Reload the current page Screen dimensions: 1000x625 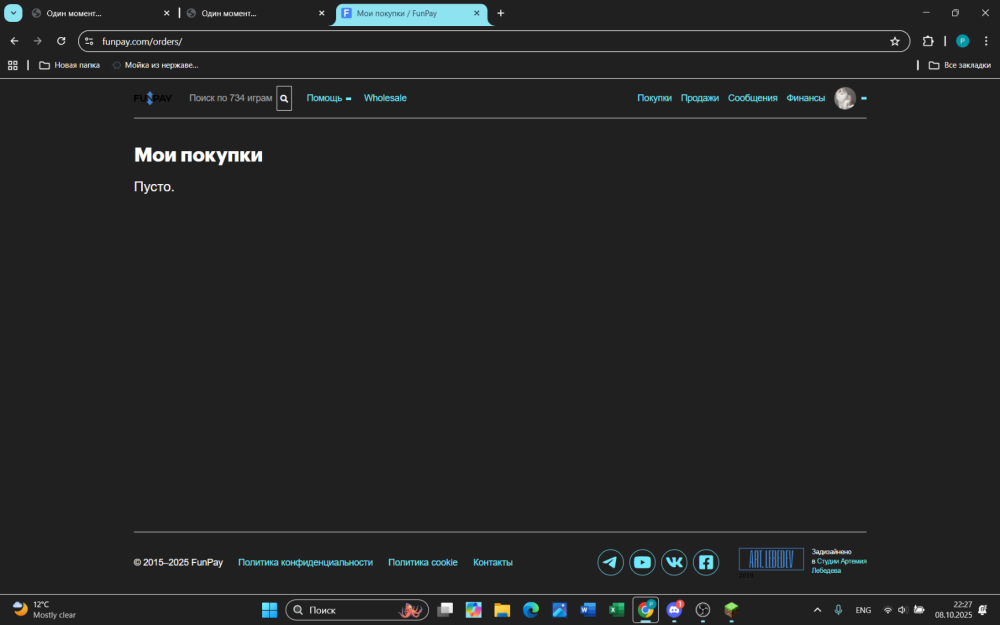(61, 41)
